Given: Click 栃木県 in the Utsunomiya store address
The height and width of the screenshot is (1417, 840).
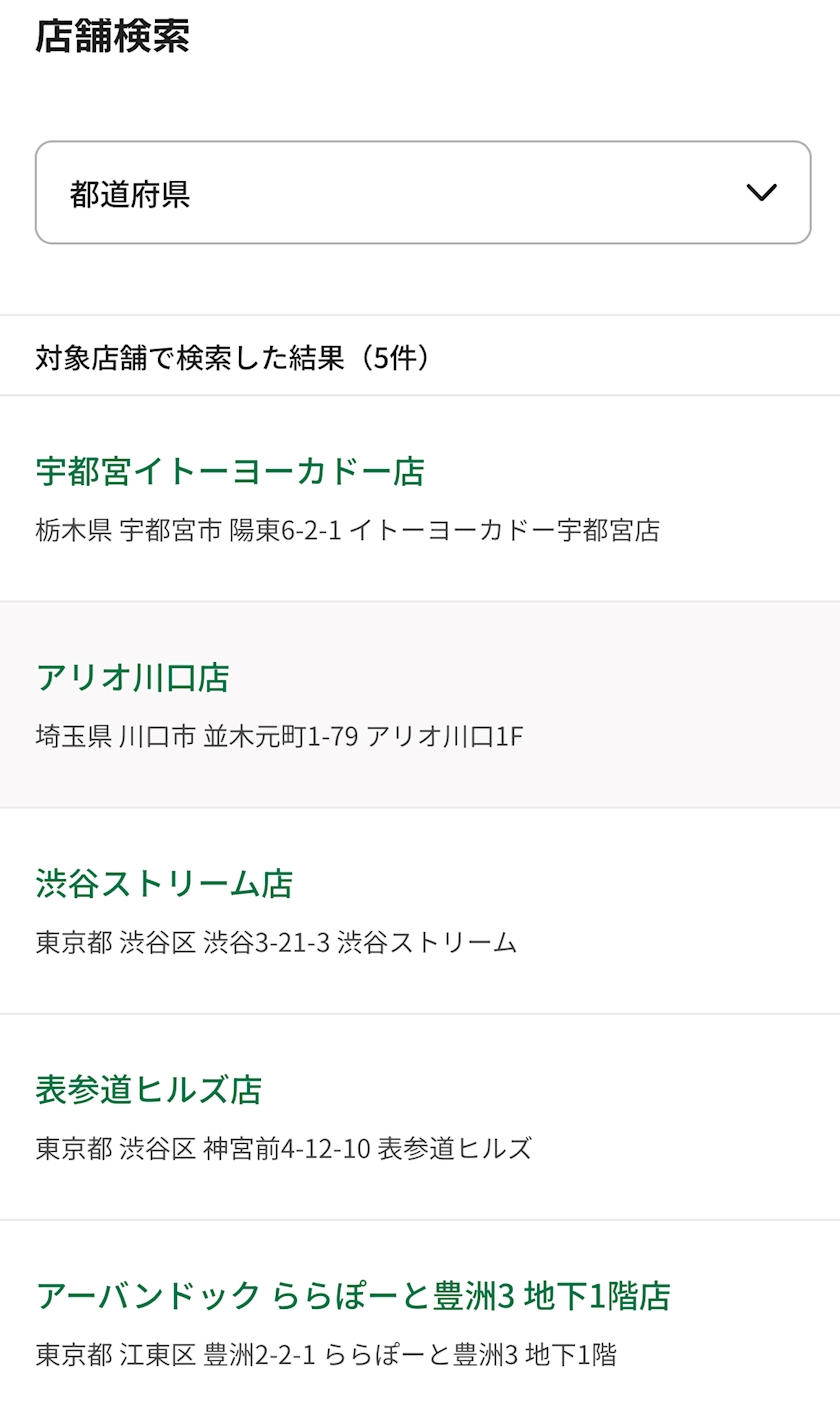Looking at the screenshot, I should click(73, 530).
